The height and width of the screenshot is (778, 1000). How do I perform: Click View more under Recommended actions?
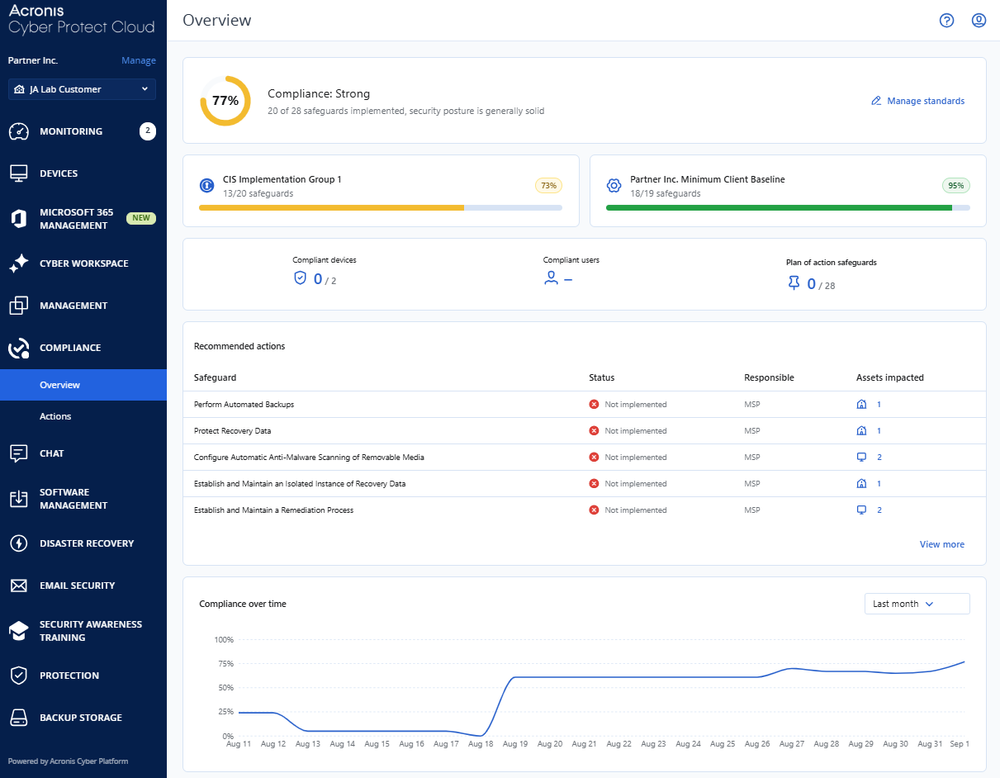point(941,545)
